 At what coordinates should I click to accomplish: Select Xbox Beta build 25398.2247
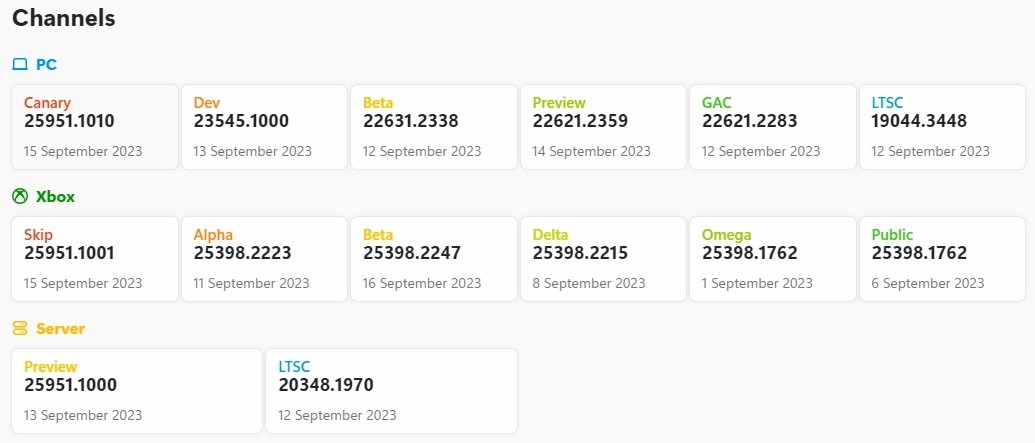pyautogui.click(x=434, y=259)
